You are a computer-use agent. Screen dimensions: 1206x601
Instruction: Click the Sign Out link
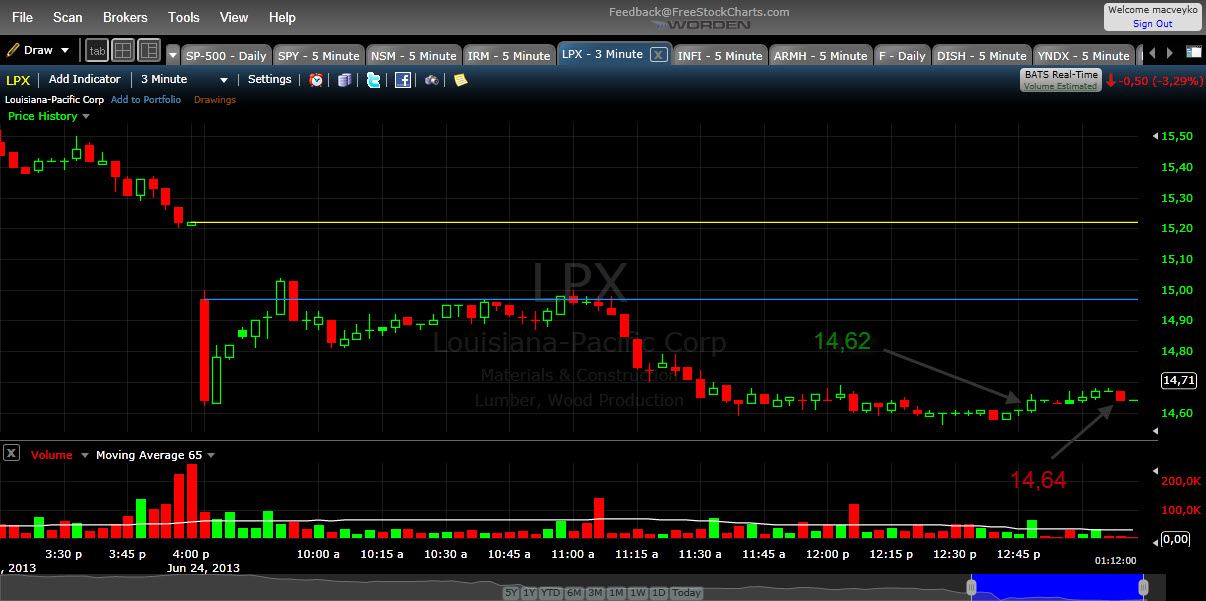tap(1152, 24)
